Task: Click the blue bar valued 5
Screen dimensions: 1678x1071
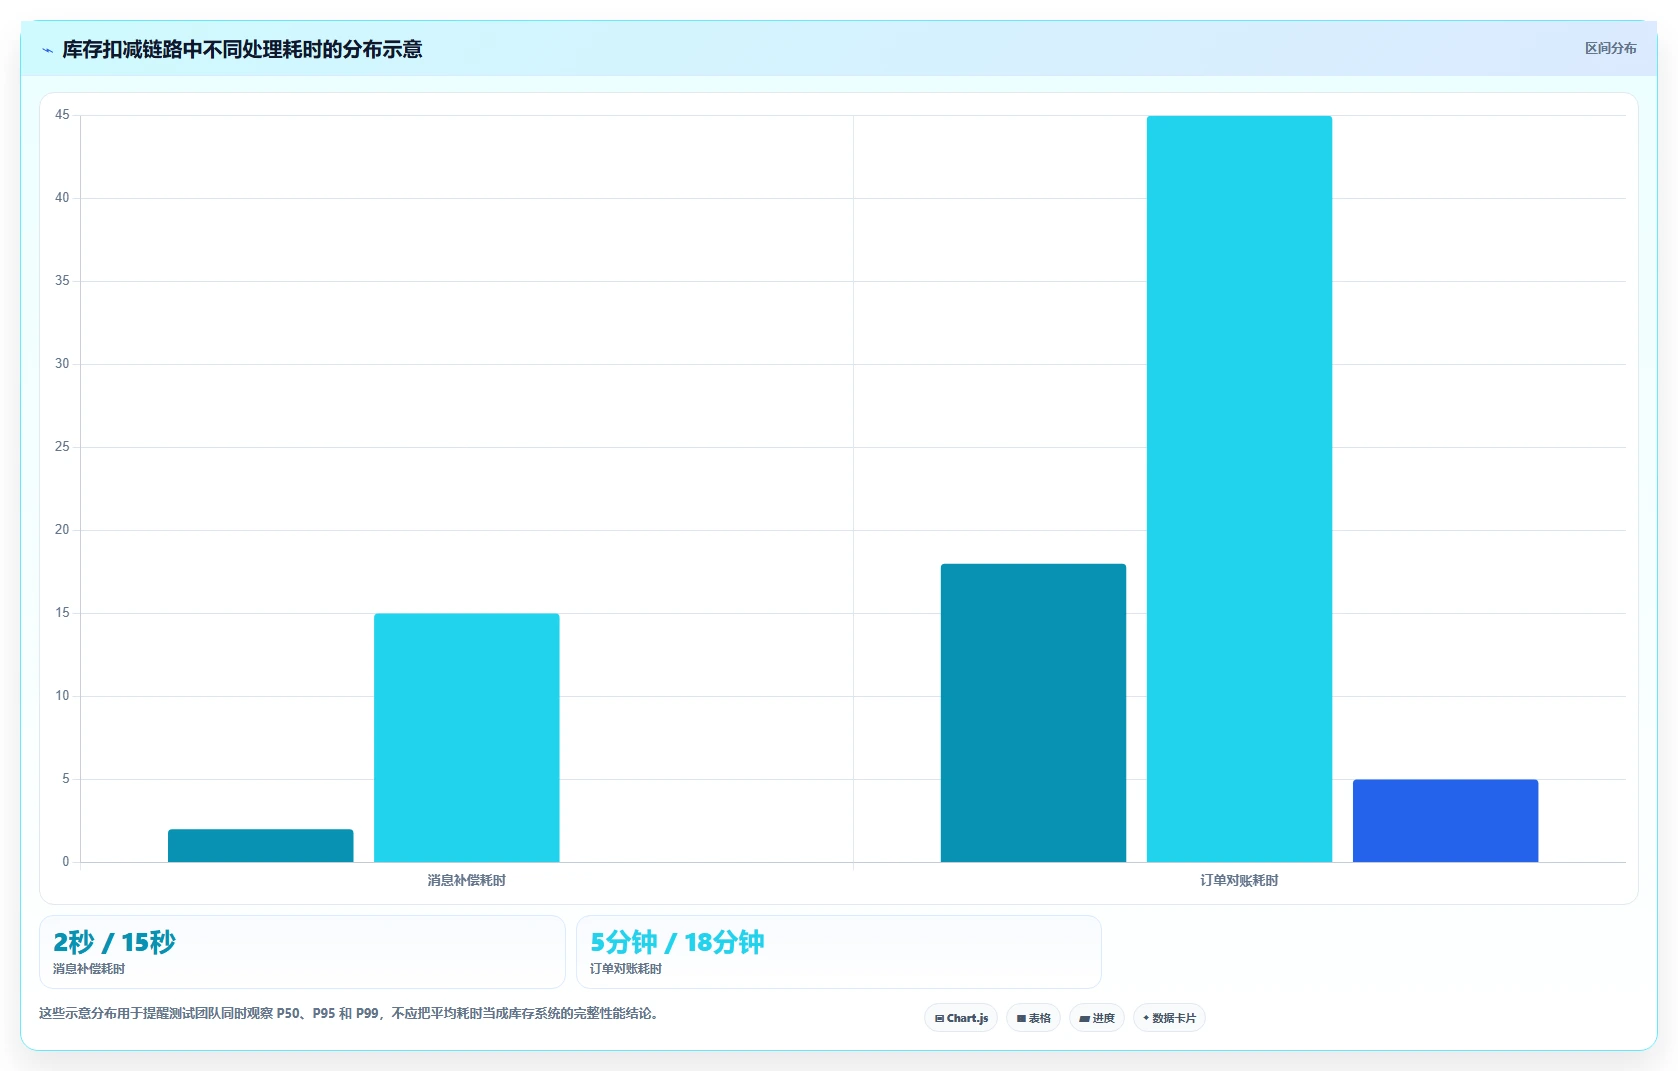Action: [x=1445, y=820]
